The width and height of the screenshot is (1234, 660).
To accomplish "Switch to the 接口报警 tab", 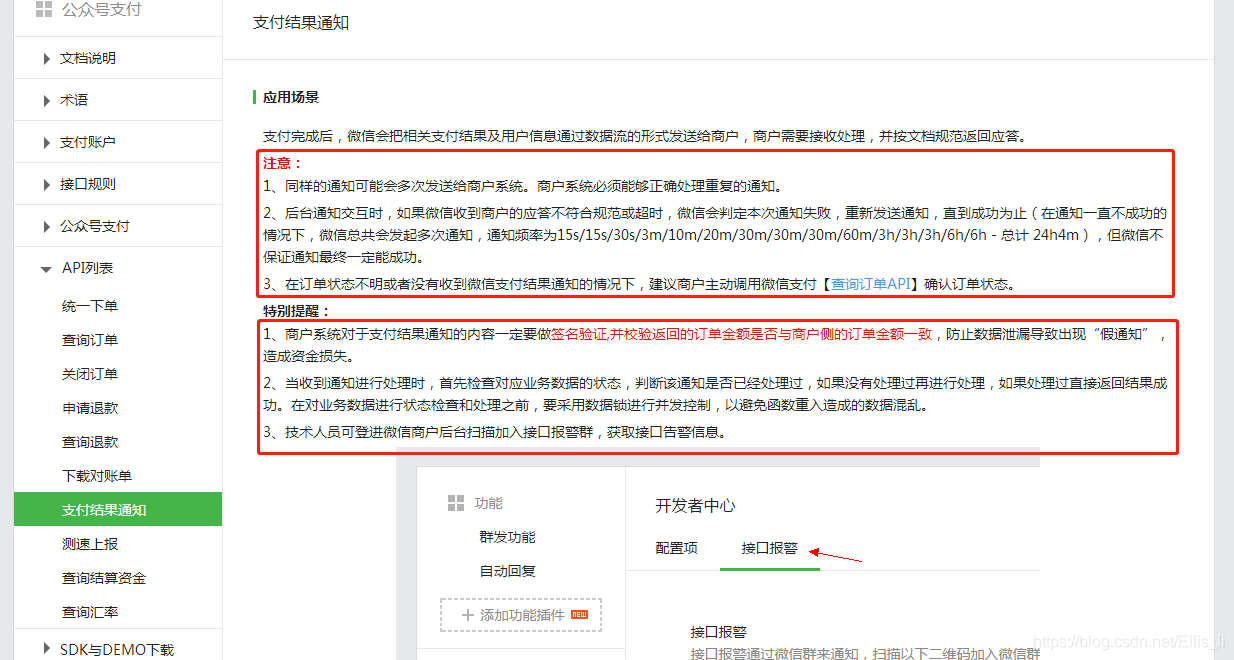I will (769, 548).
